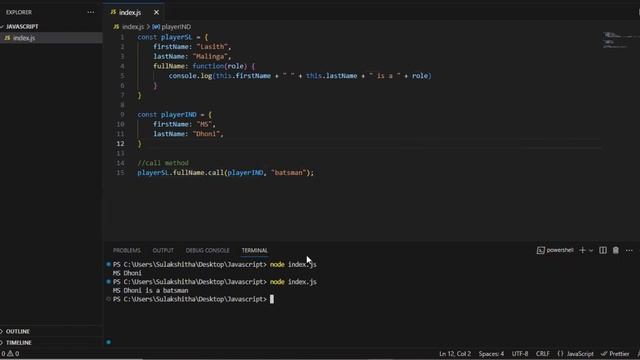Switch to the DEBUG CONSOLE tab

207,250
